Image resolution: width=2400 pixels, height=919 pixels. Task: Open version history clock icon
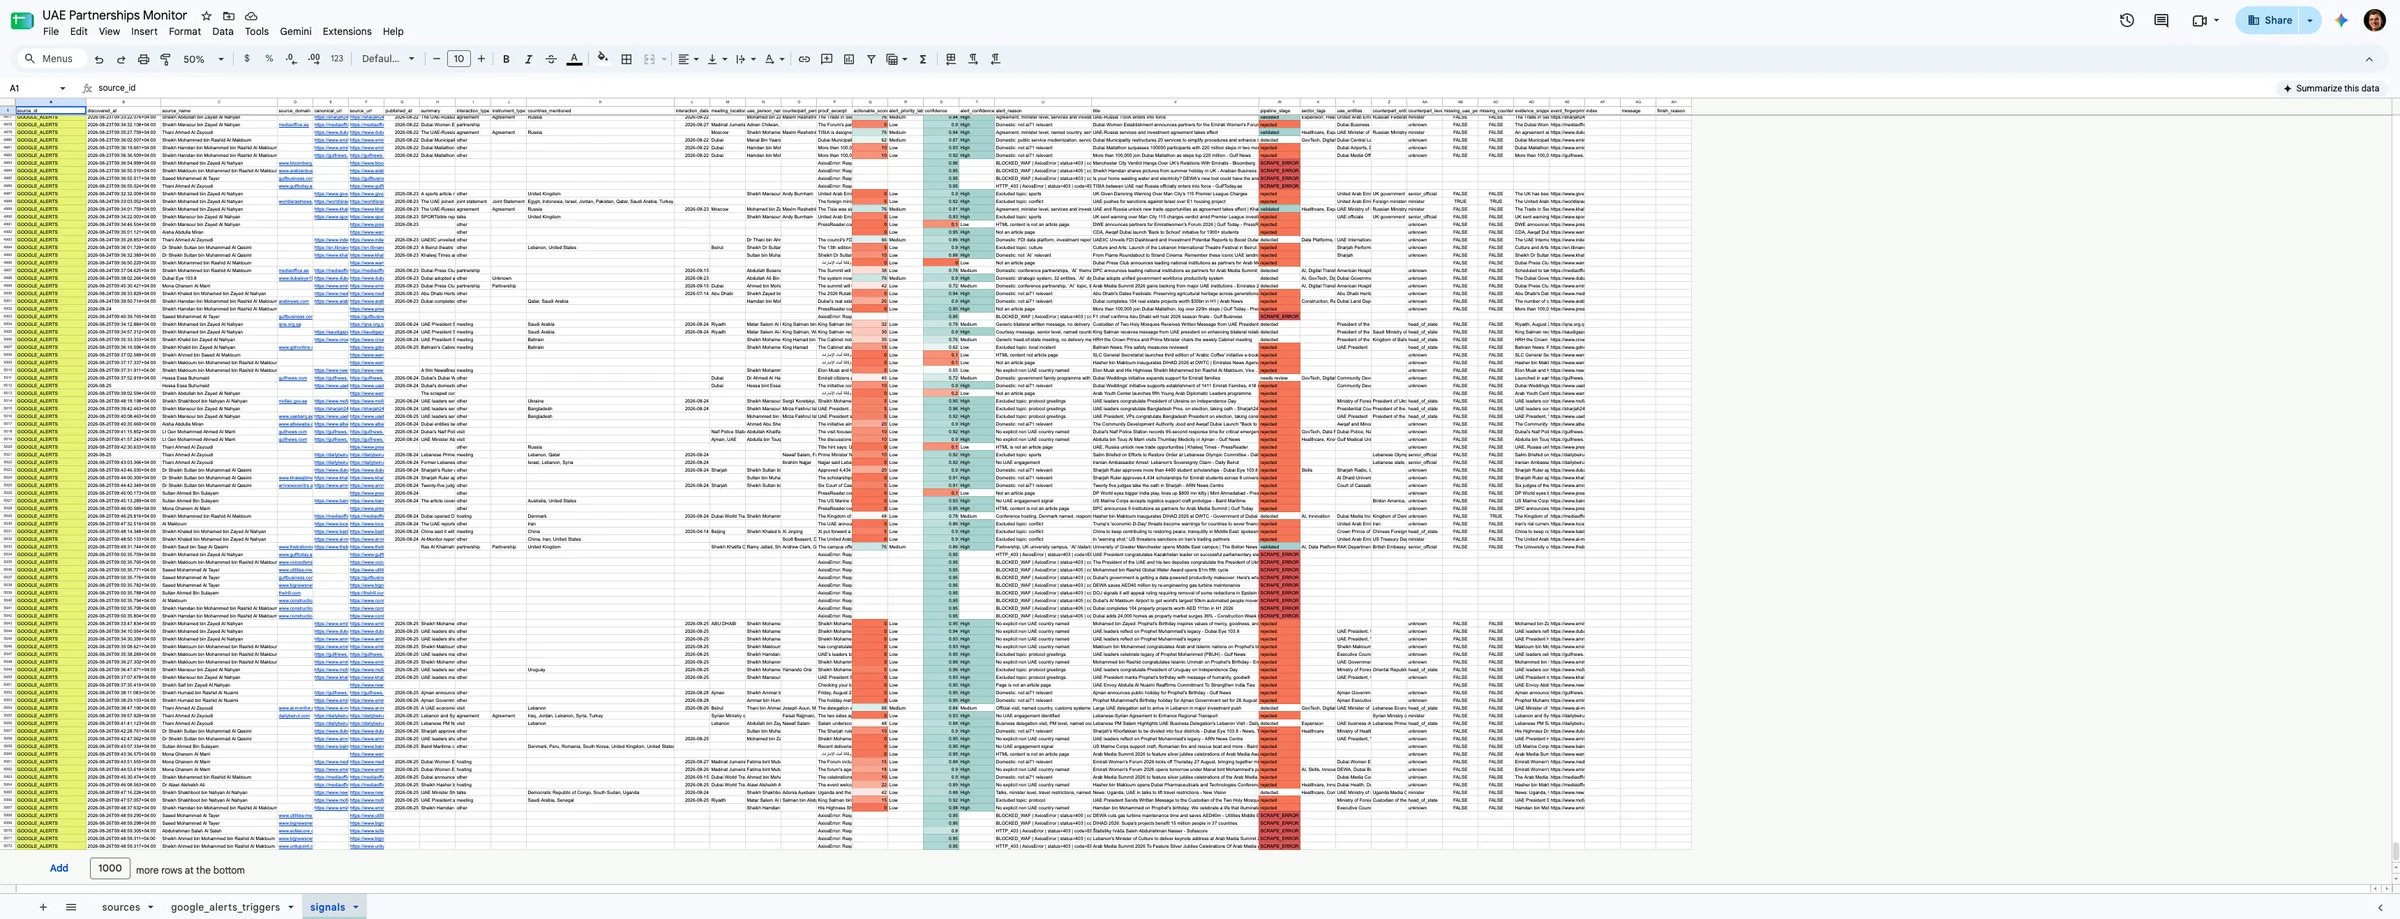tap(2127, 20)
